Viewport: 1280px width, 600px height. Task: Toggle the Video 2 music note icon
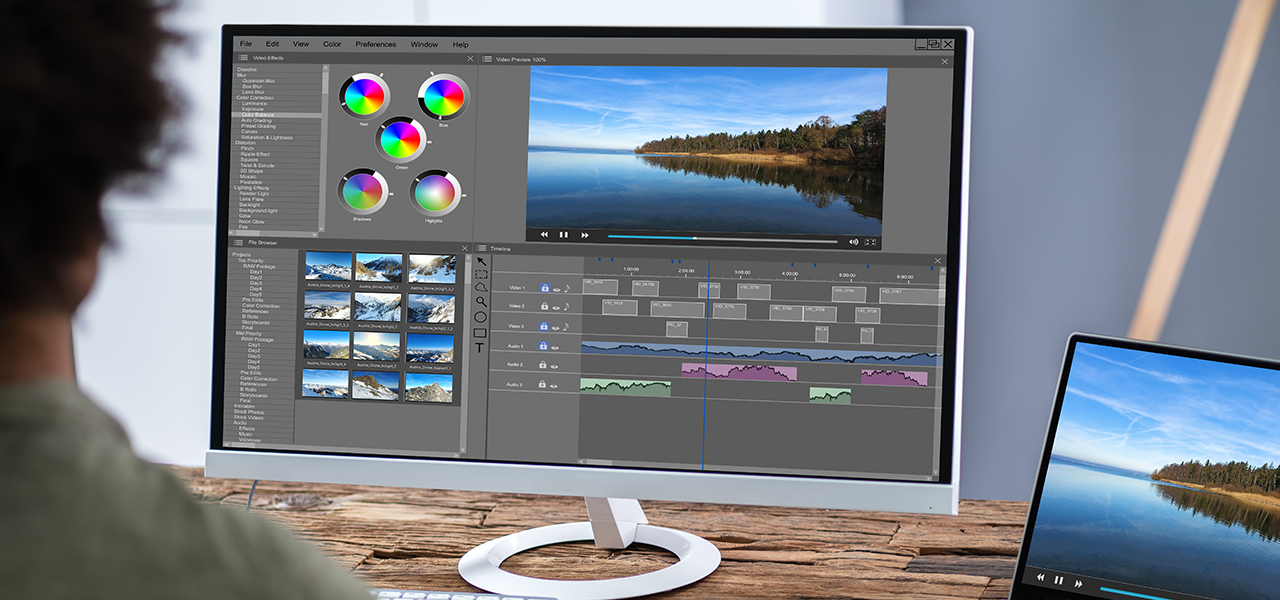tap(566, 307)
